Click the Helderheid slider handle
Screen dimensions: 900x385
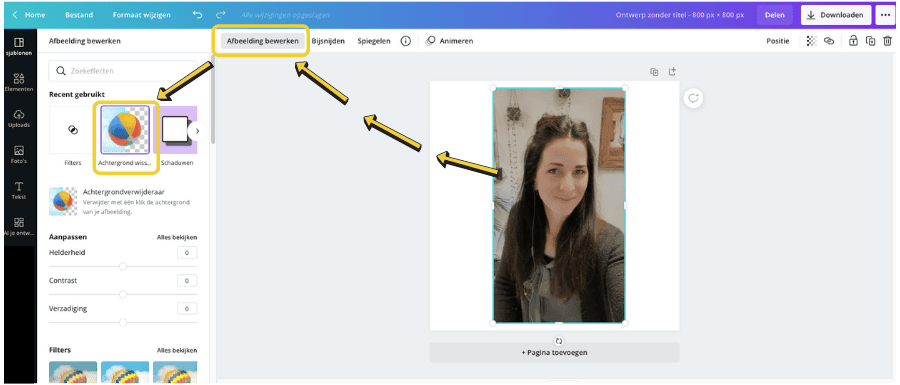click(x=123, y=266)
